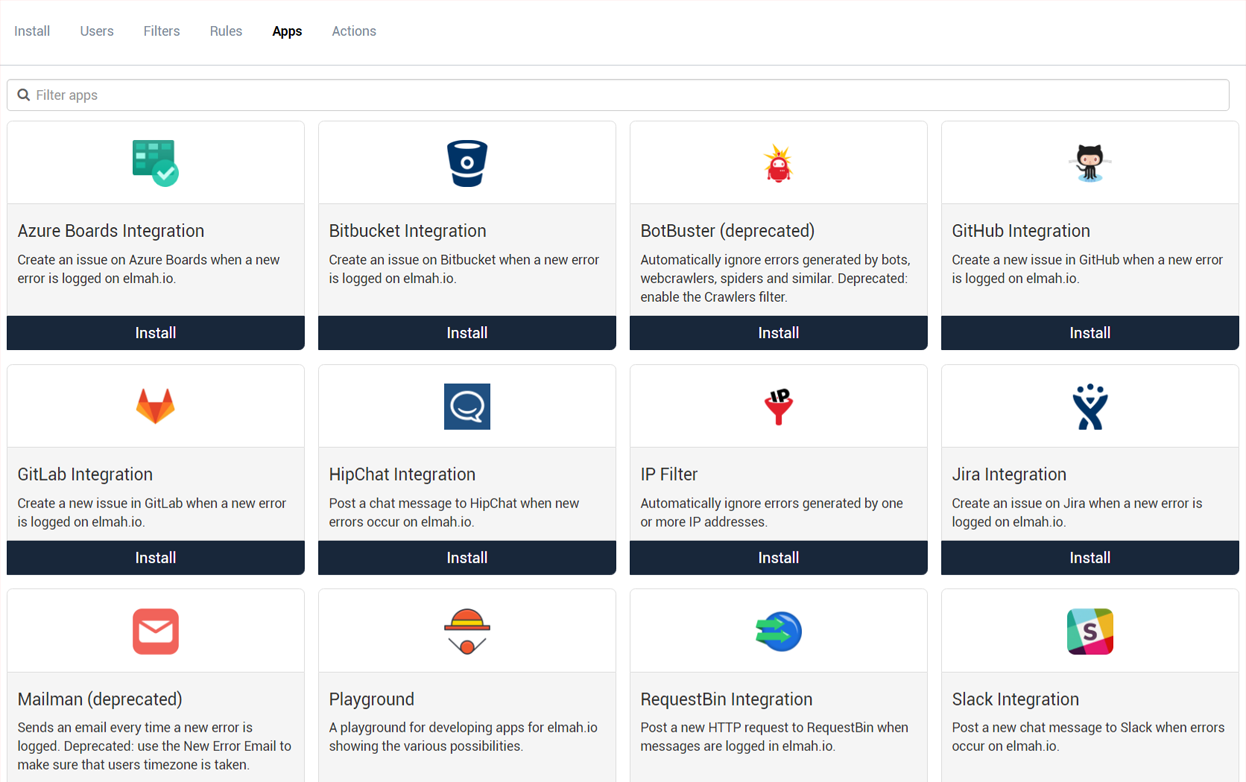The height and width of the screenshot is (782, 1246).
Task: Click the GitLab Integration title
Action: [85, 474]
